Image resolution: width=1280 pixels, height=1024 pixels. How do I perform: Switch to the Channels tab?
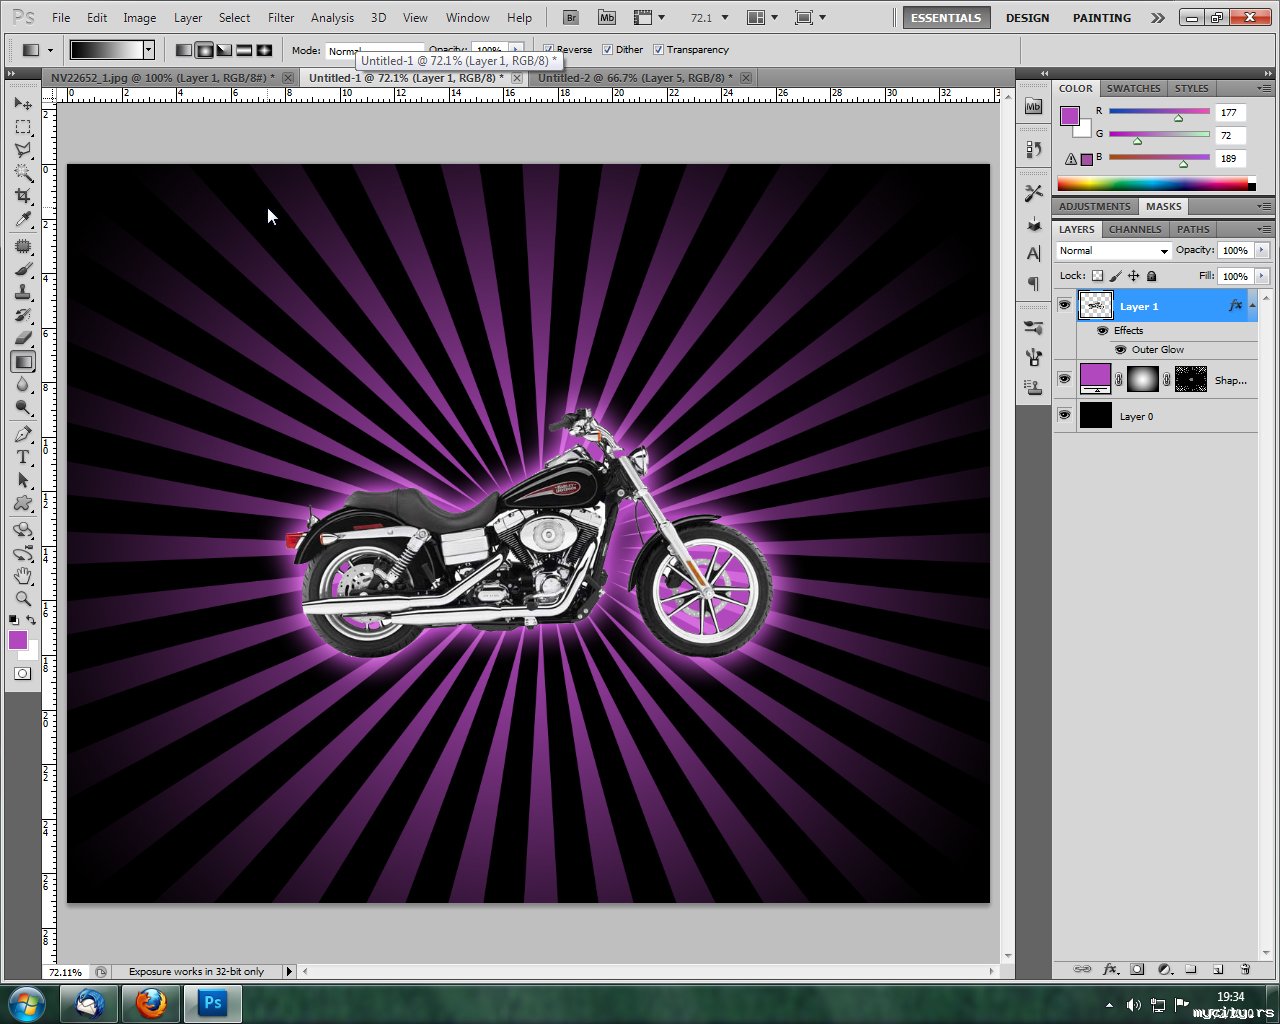1135,229
